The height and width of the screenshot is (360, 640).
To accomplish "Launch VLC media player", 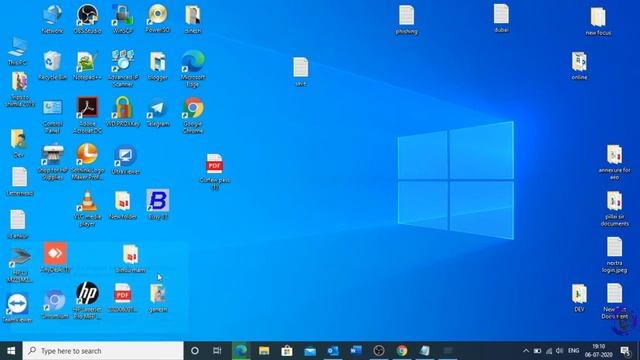I will point(87,208).
